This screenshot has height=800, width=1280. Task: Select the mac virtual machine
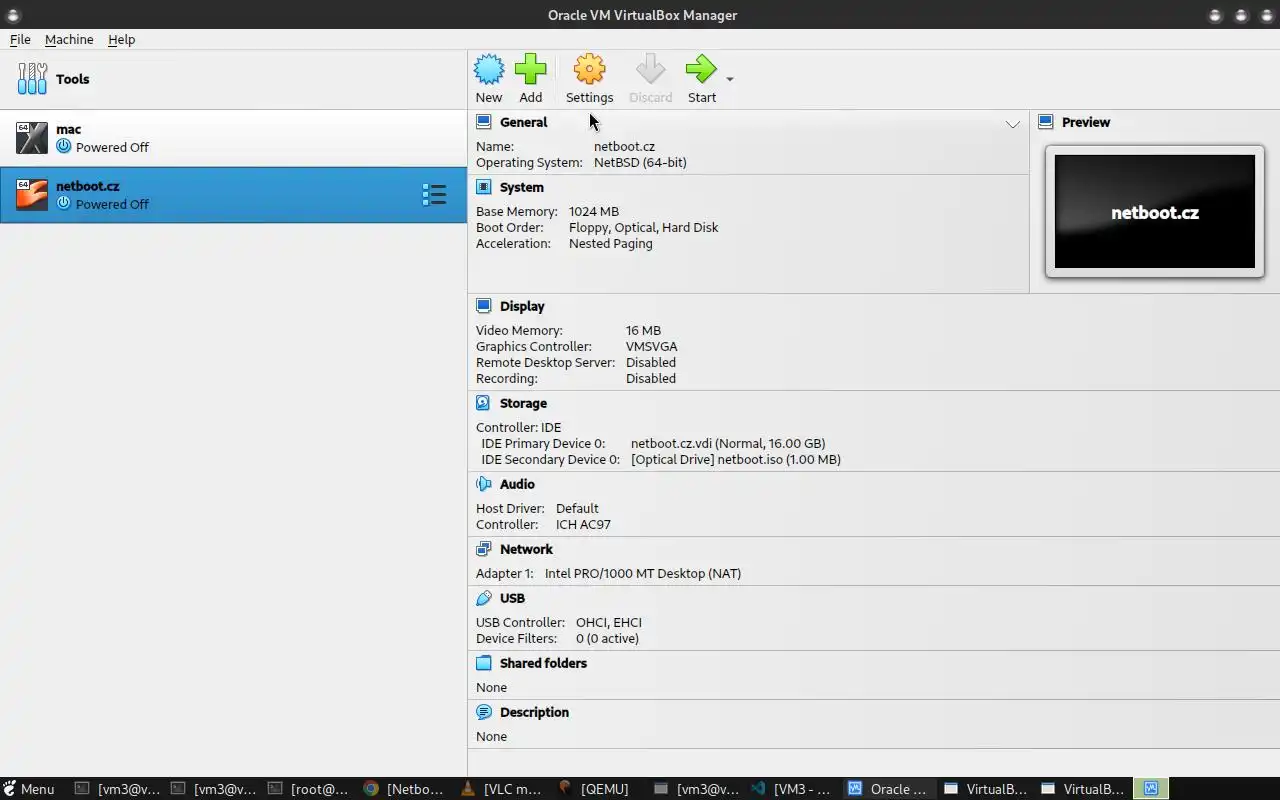tap(233, 138)
